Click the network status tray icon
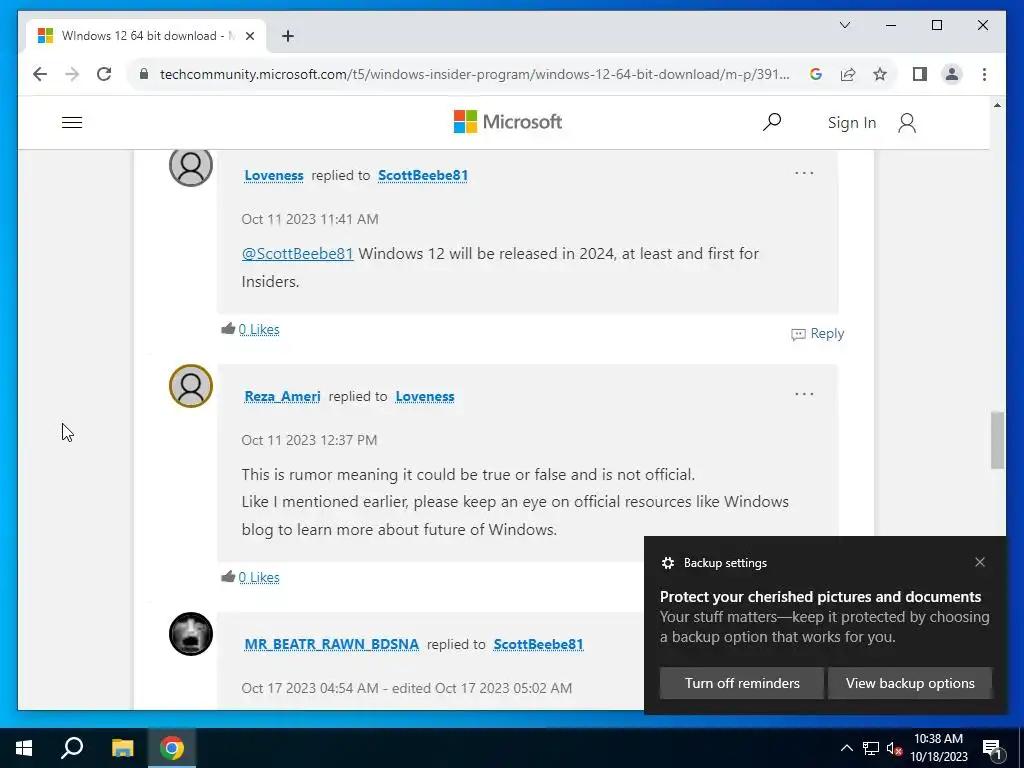 (x=871, y=748)
